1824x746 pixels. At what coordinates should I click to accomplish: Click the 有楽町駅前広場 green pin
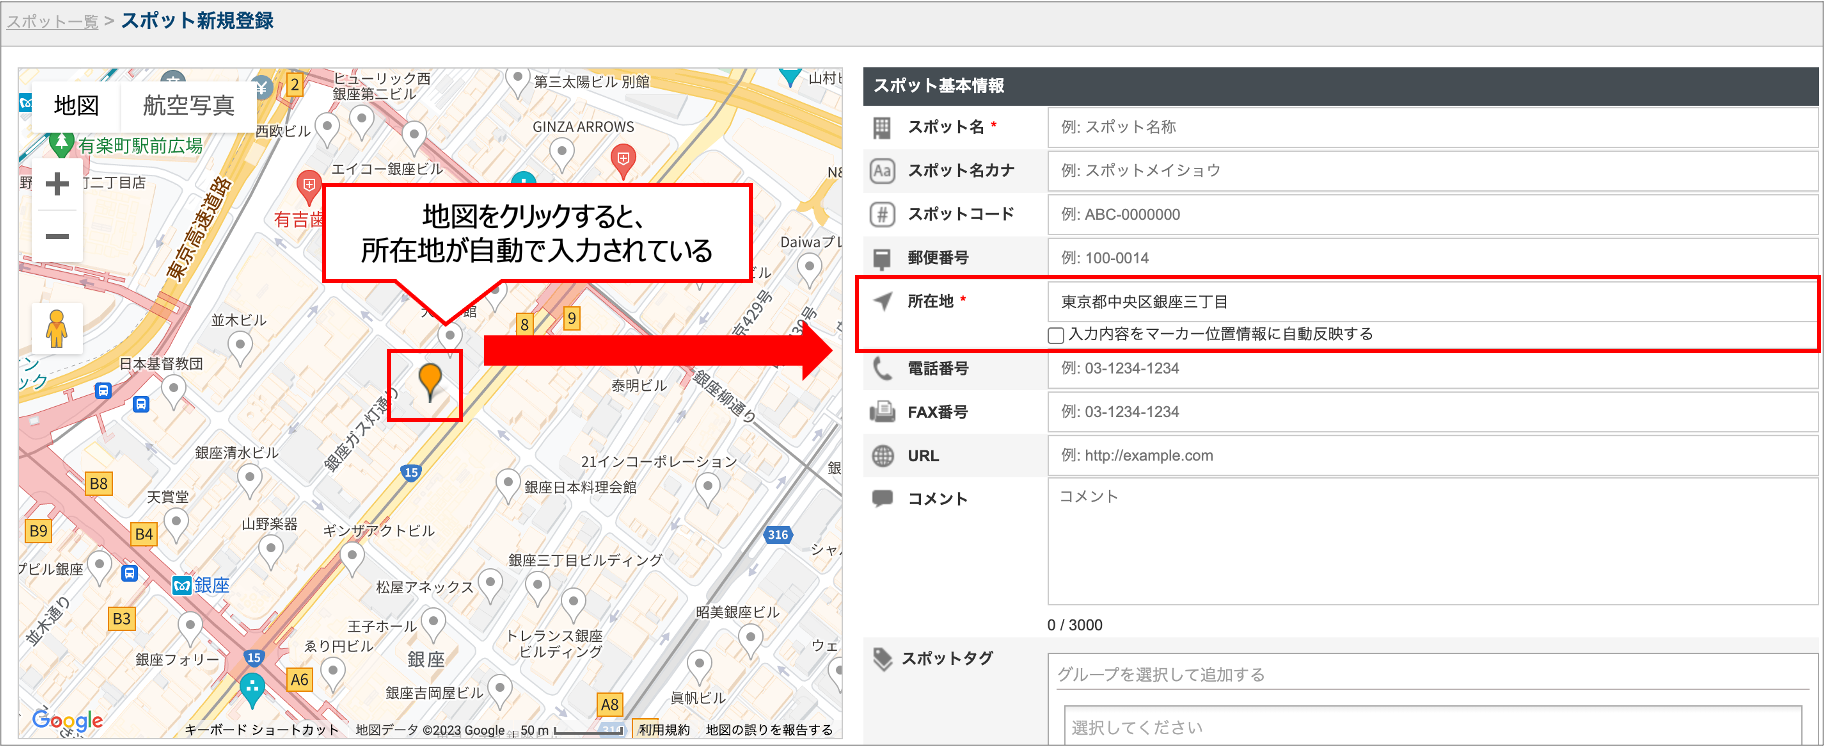coord(62,142)
